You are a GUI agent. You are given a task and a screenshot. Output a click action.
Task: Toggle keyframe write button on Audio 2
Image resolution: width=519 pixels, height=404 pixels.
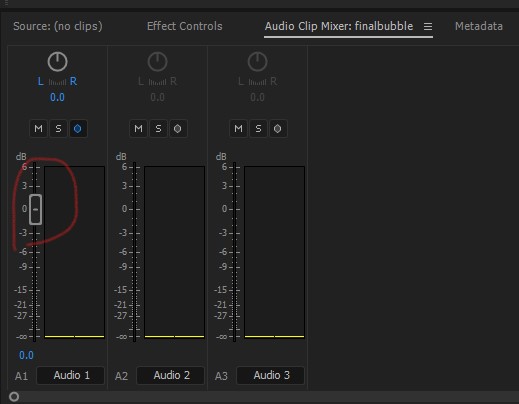coord(178,129)
